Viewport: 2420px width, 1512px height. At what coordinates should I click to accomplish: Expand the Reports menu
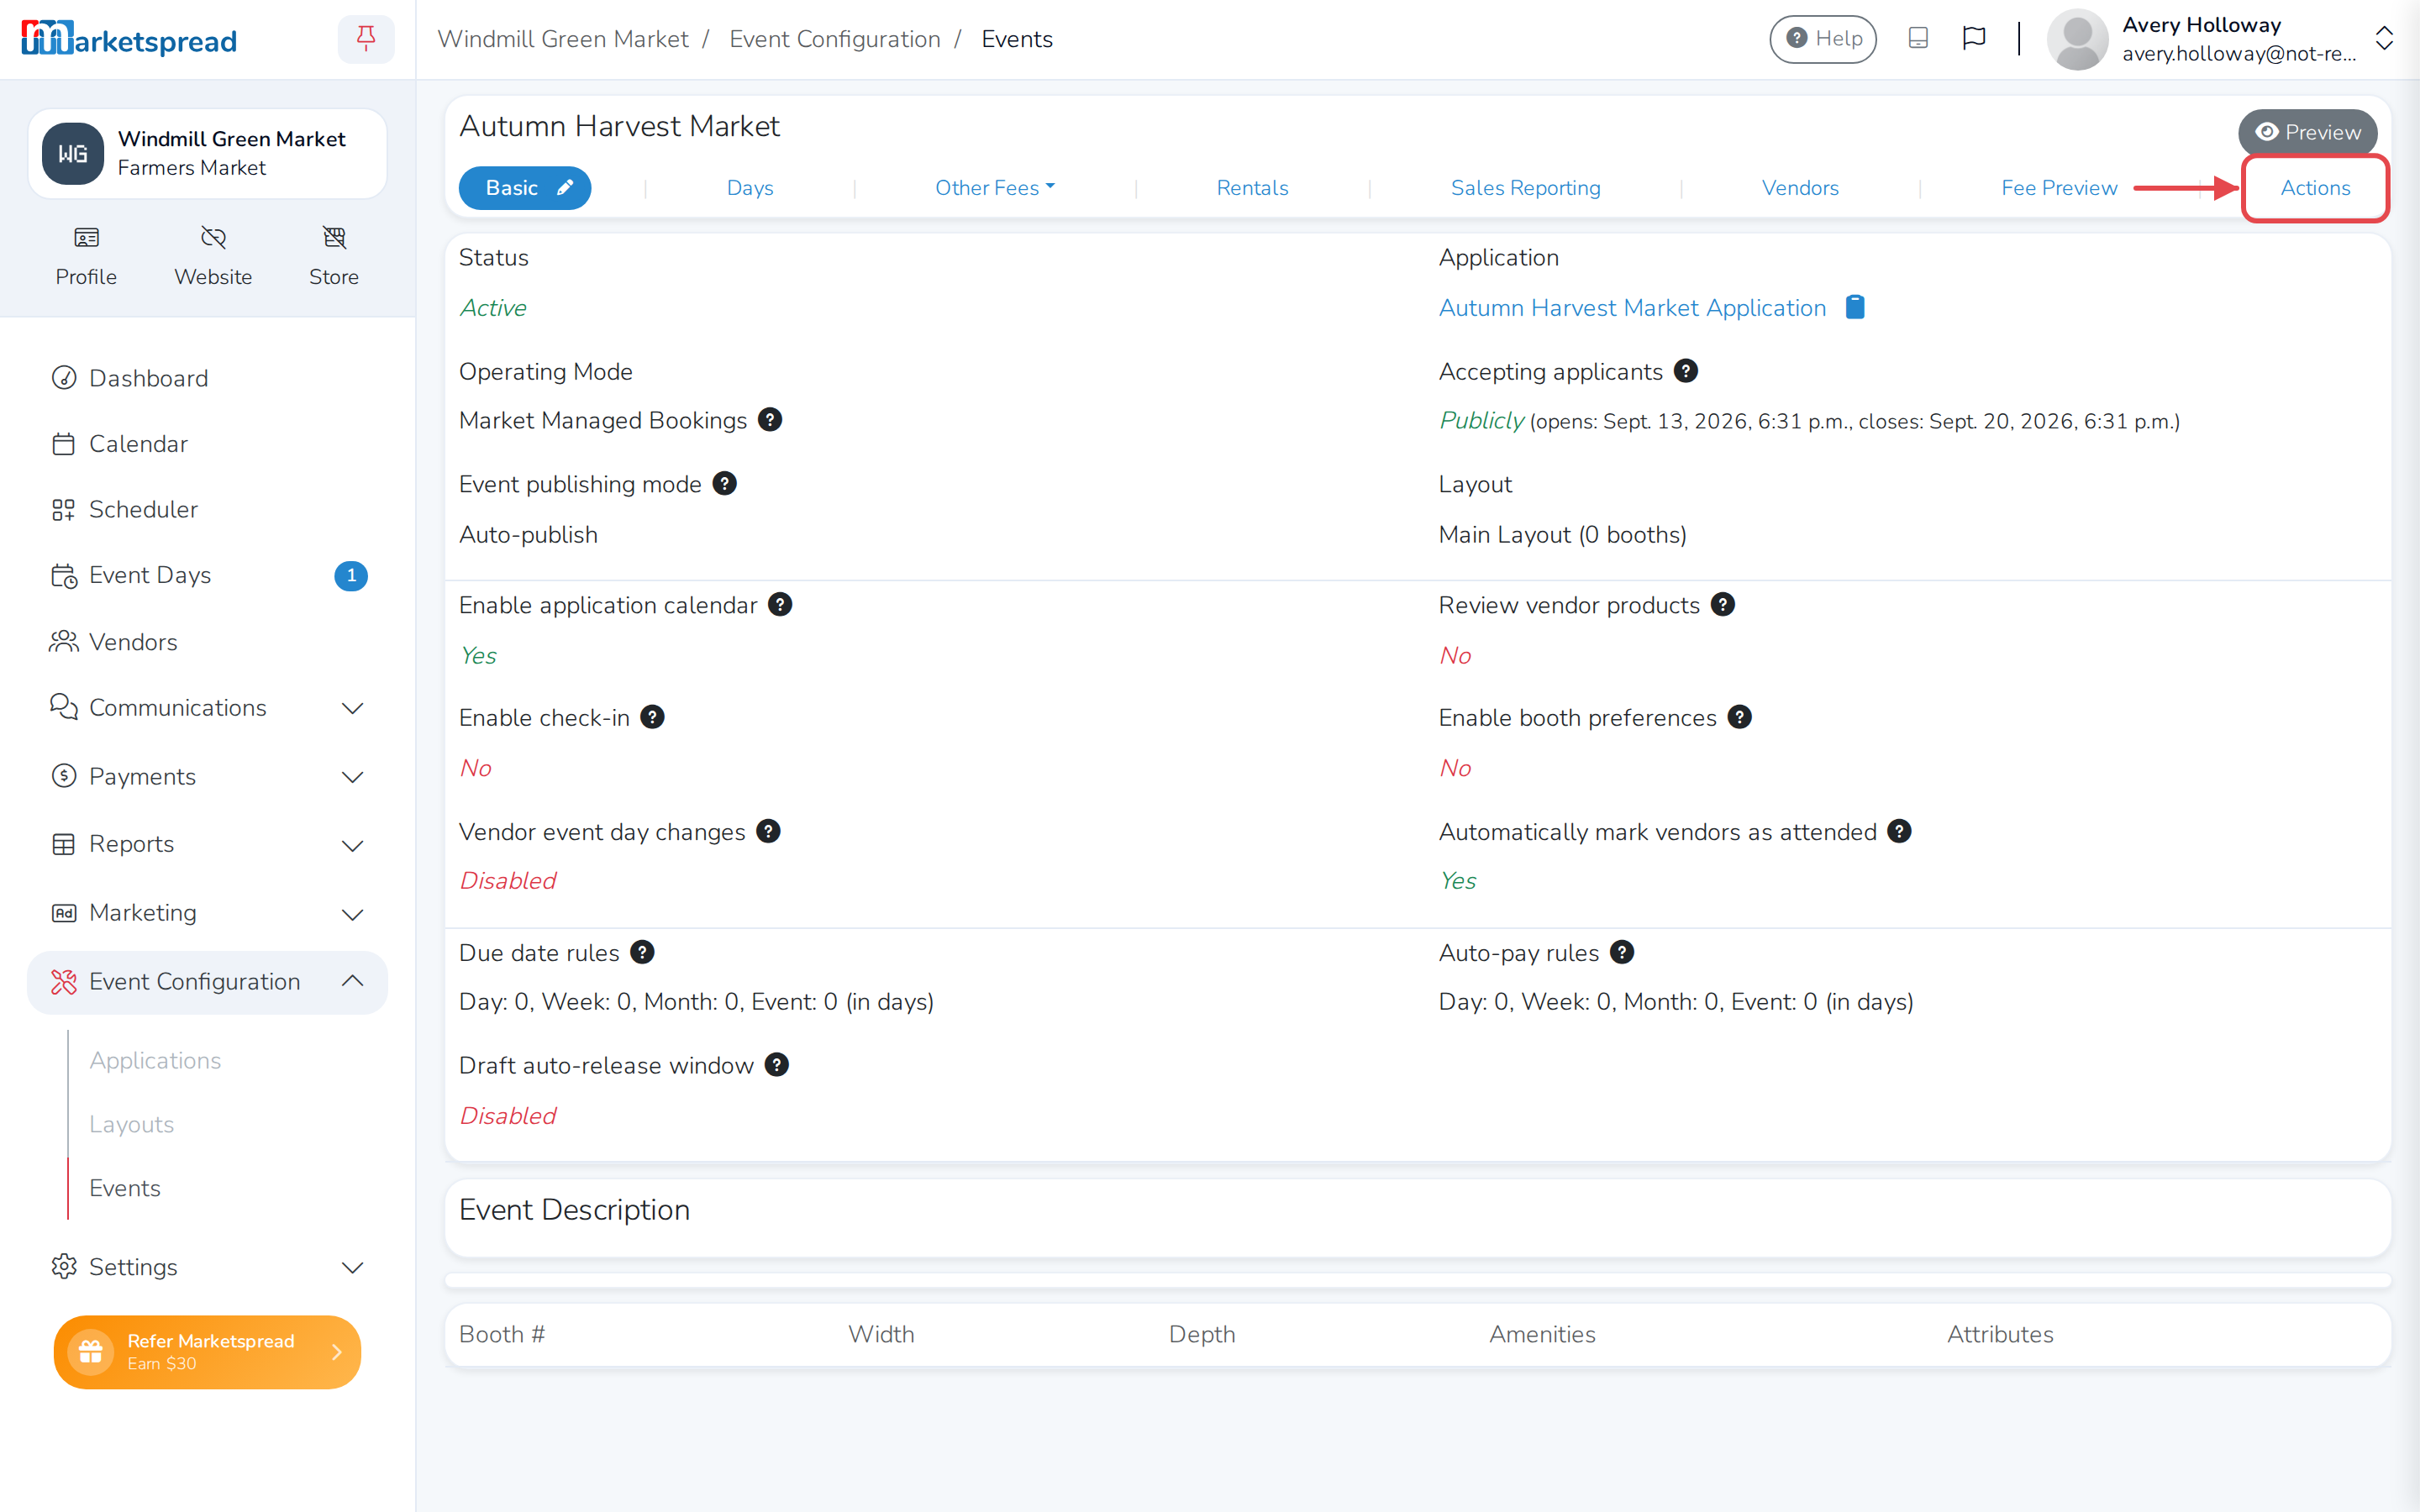click(x=207, y=845)
